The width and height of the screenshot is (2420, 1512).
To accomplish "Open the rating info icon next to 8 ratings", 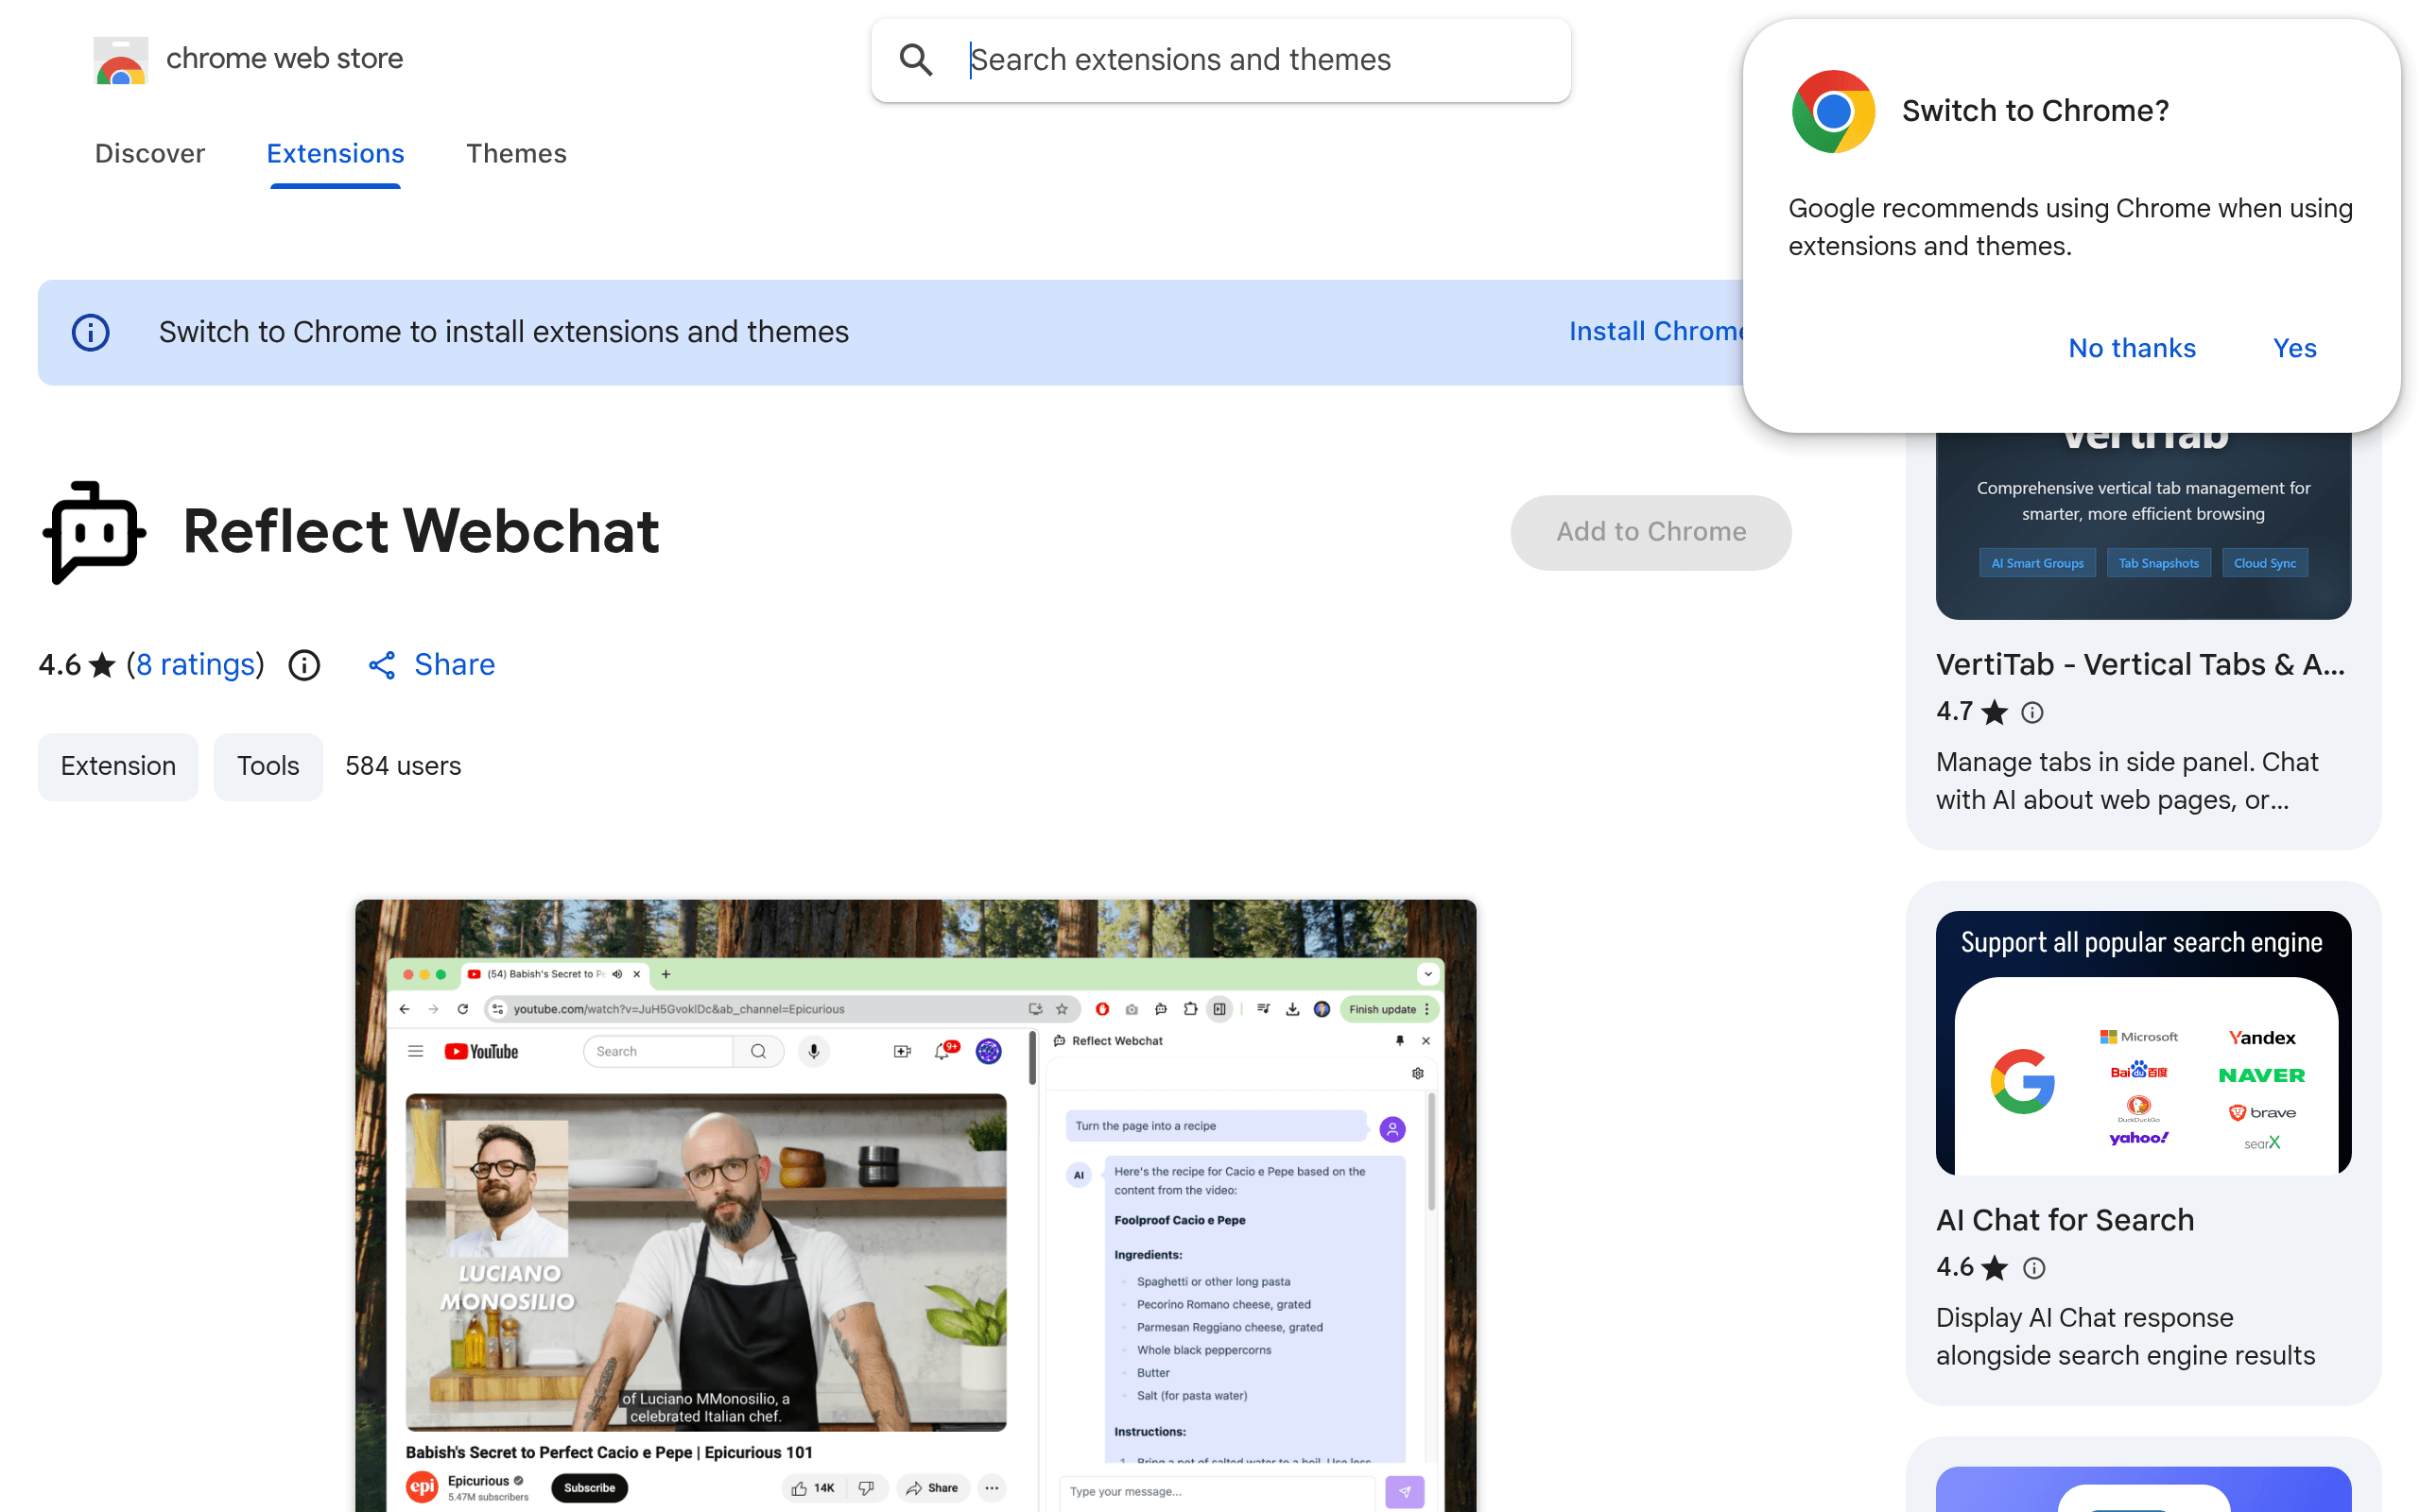I will [304, 665].
